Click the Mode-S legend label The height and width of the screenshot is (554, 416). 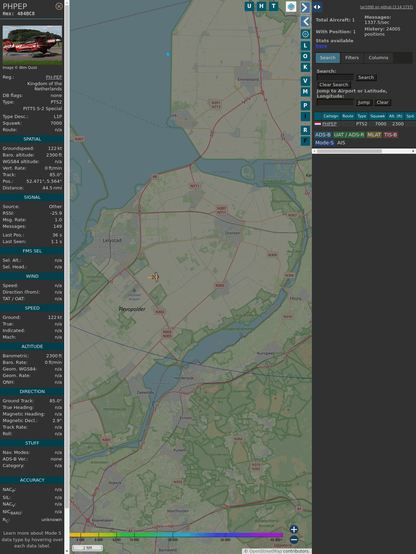tap(324, 143)
